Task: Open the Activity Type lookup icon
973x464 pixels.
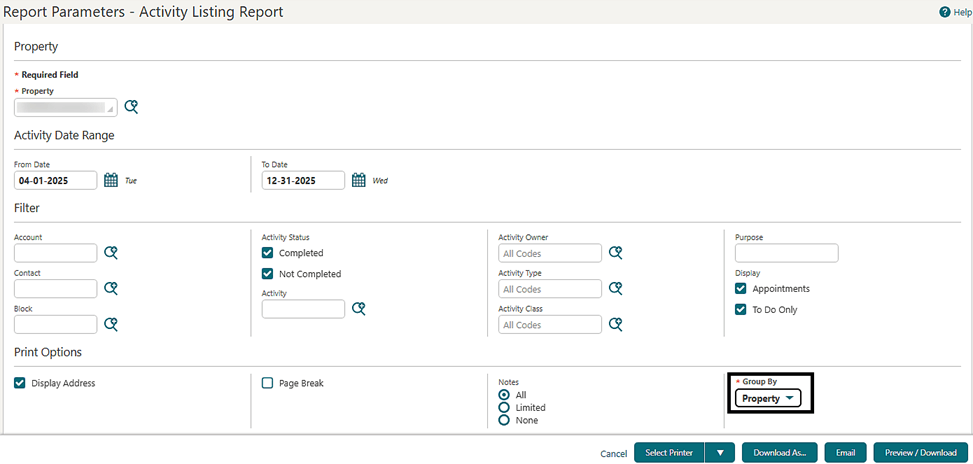Action: pyautogui.click(x=615, y=288)
